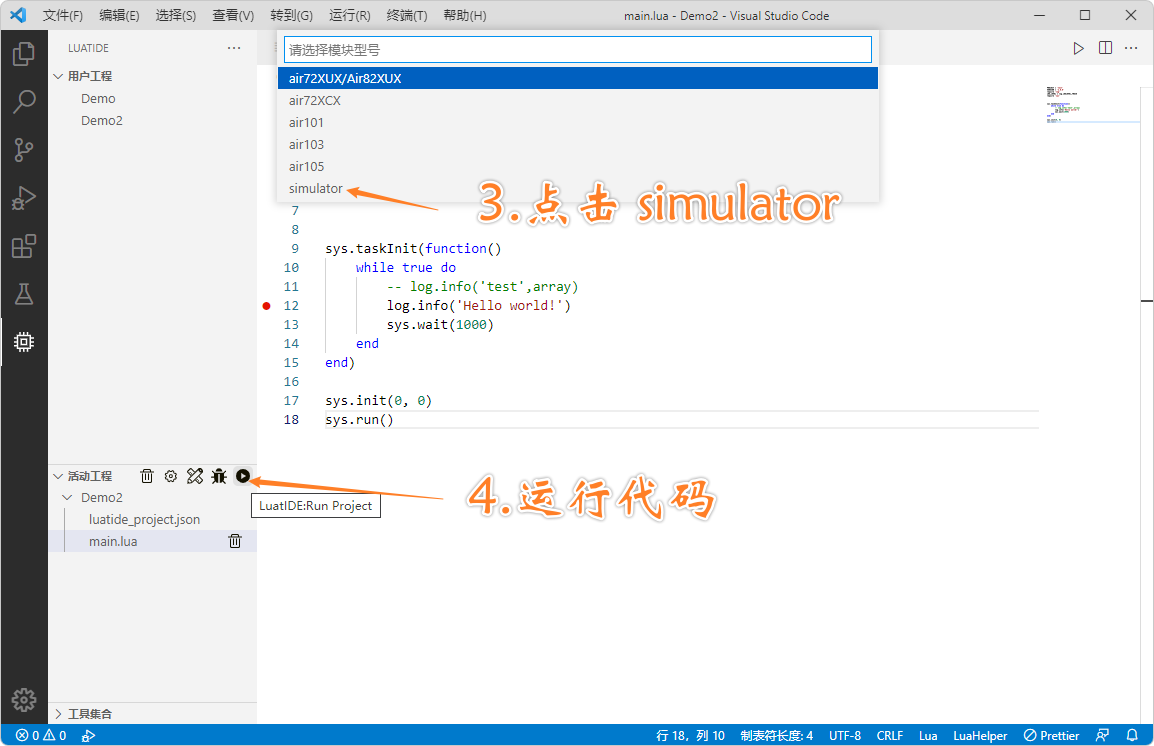Viewport: 1154px width, 746px height.
Task: Open Demo in user projects
Action: [x=98, y=99]
